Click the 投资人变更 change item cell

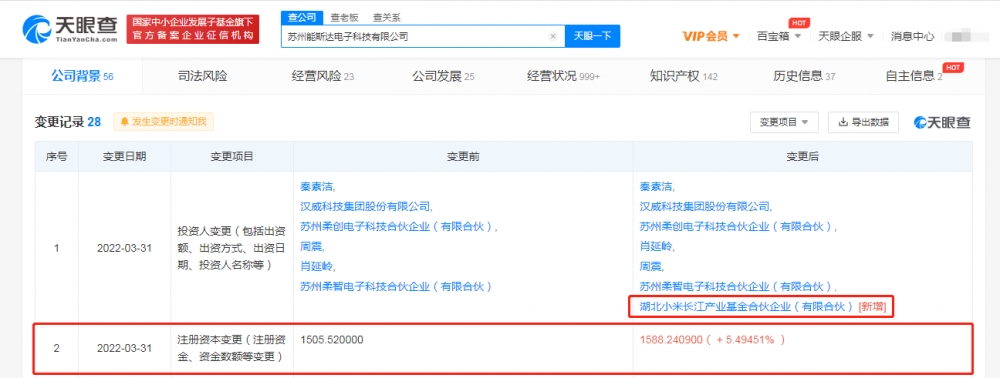coord(232,247)
